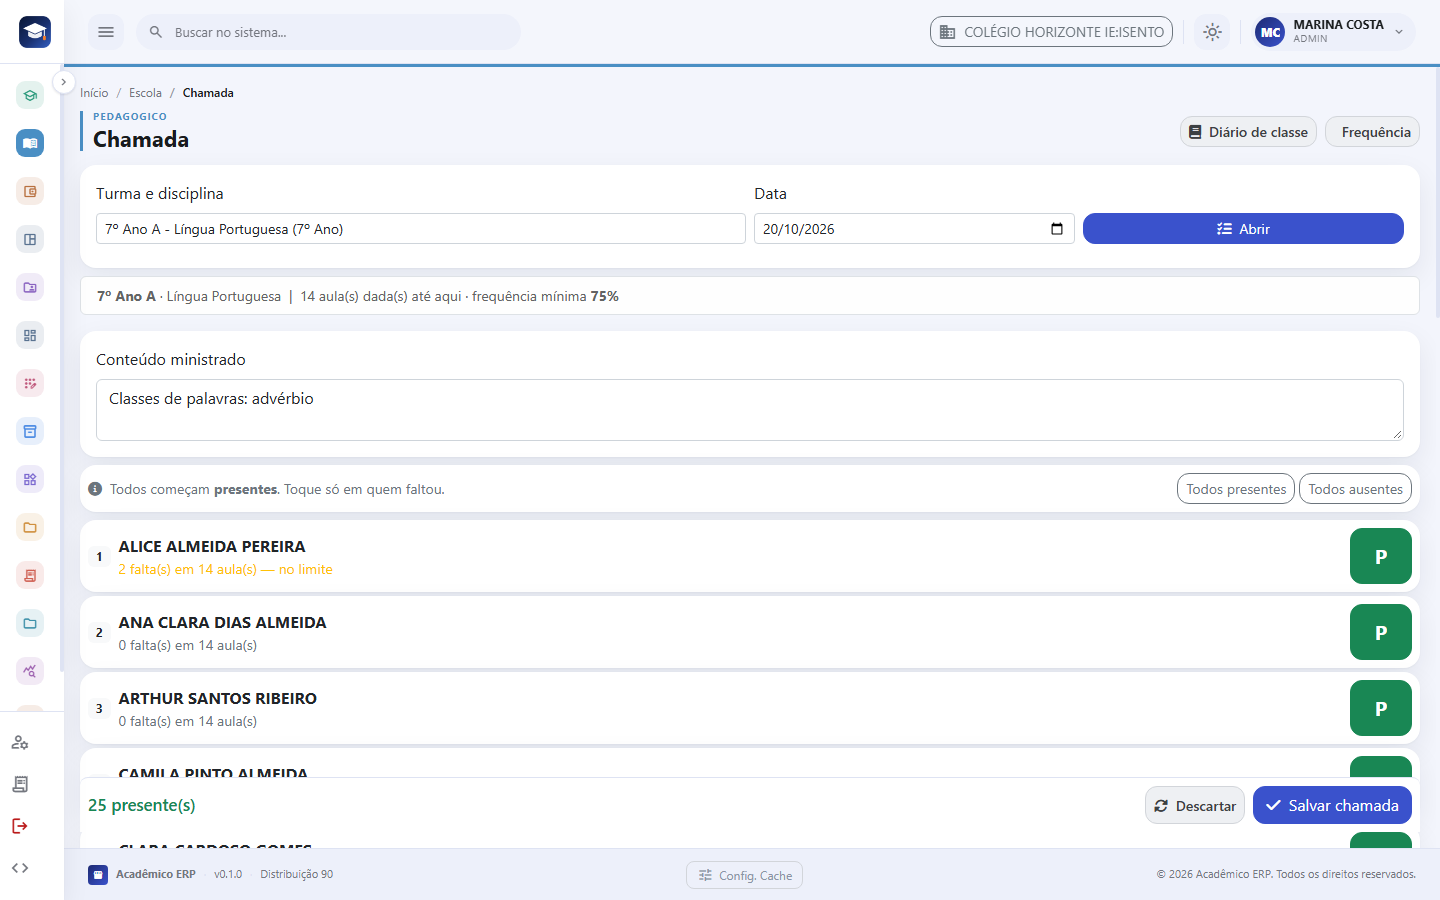Open the hamburger menu in top bar
The height and width of the screenshot is (900, 1440).
pos(106,32)
